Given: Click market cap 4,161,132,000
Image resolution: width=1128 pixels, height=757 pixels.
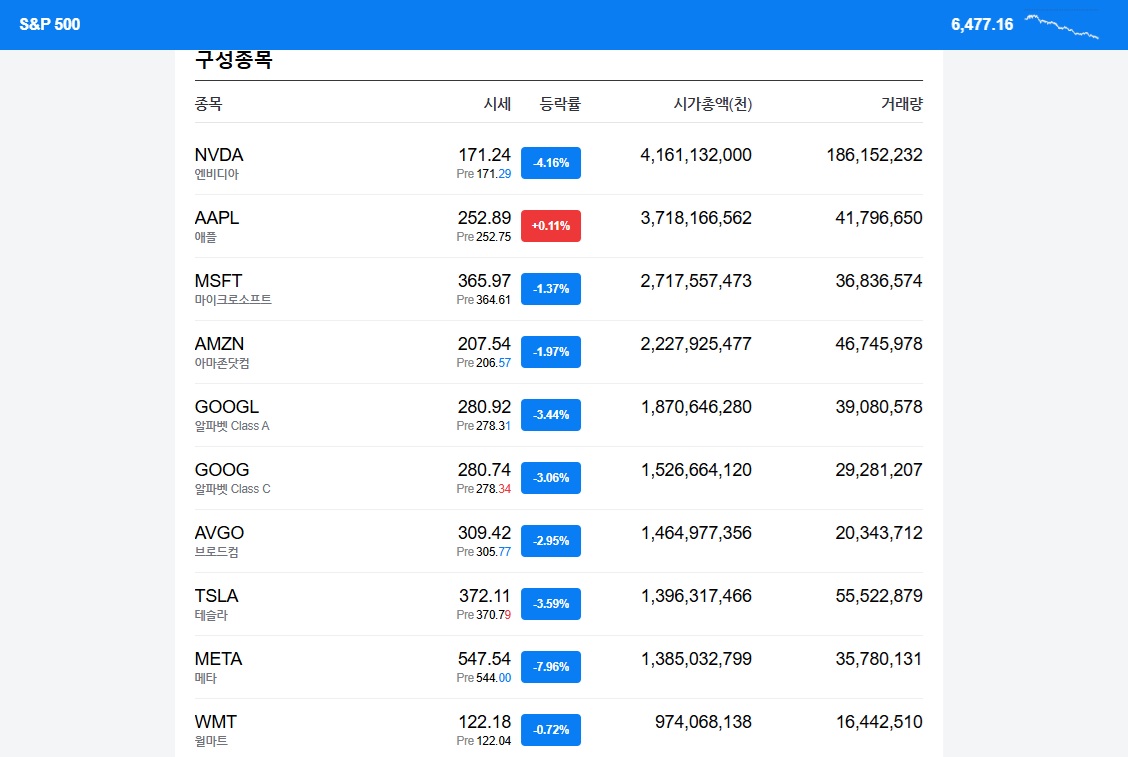Looking at the screenshot, I should 696,155.
